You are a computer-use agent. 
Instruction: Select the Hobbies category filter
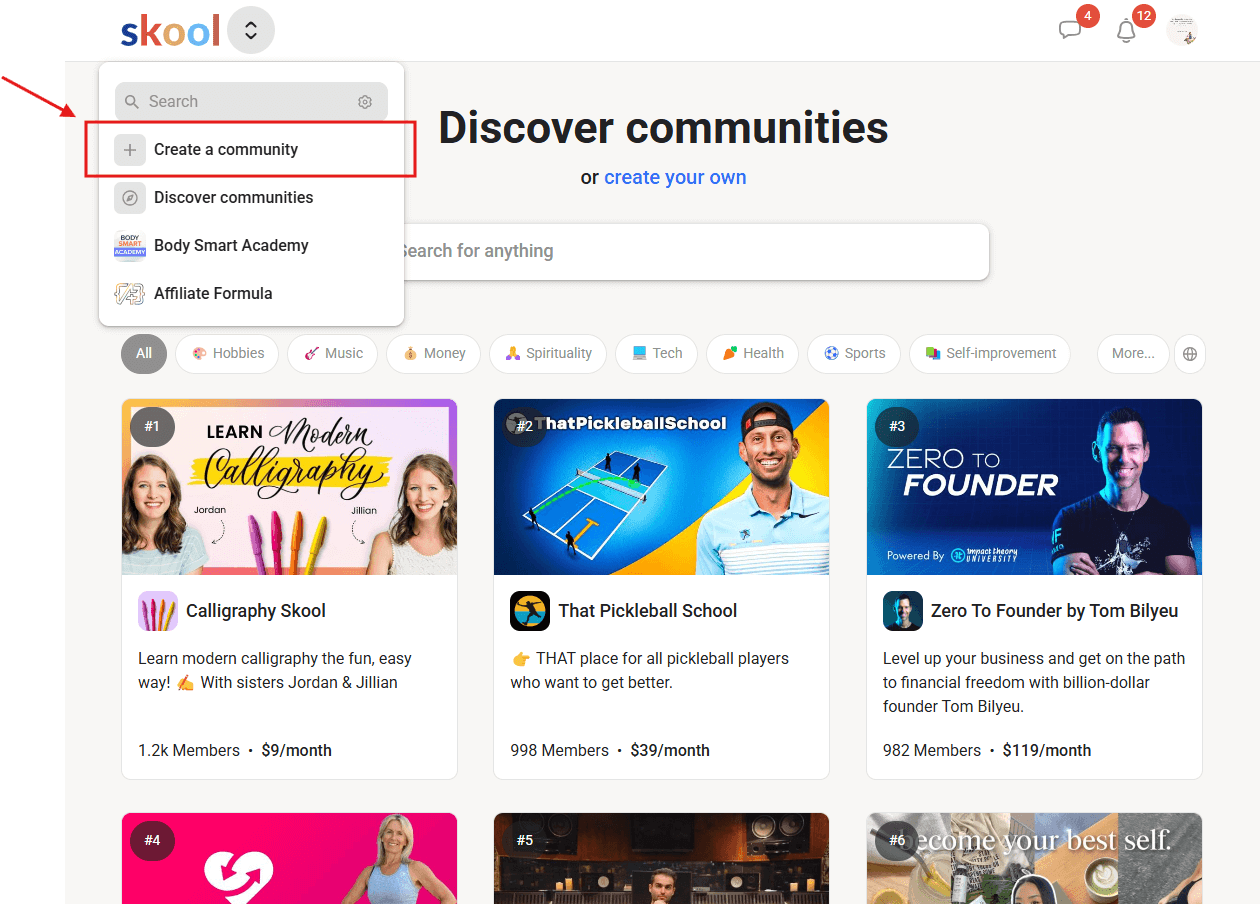point(228,354)
